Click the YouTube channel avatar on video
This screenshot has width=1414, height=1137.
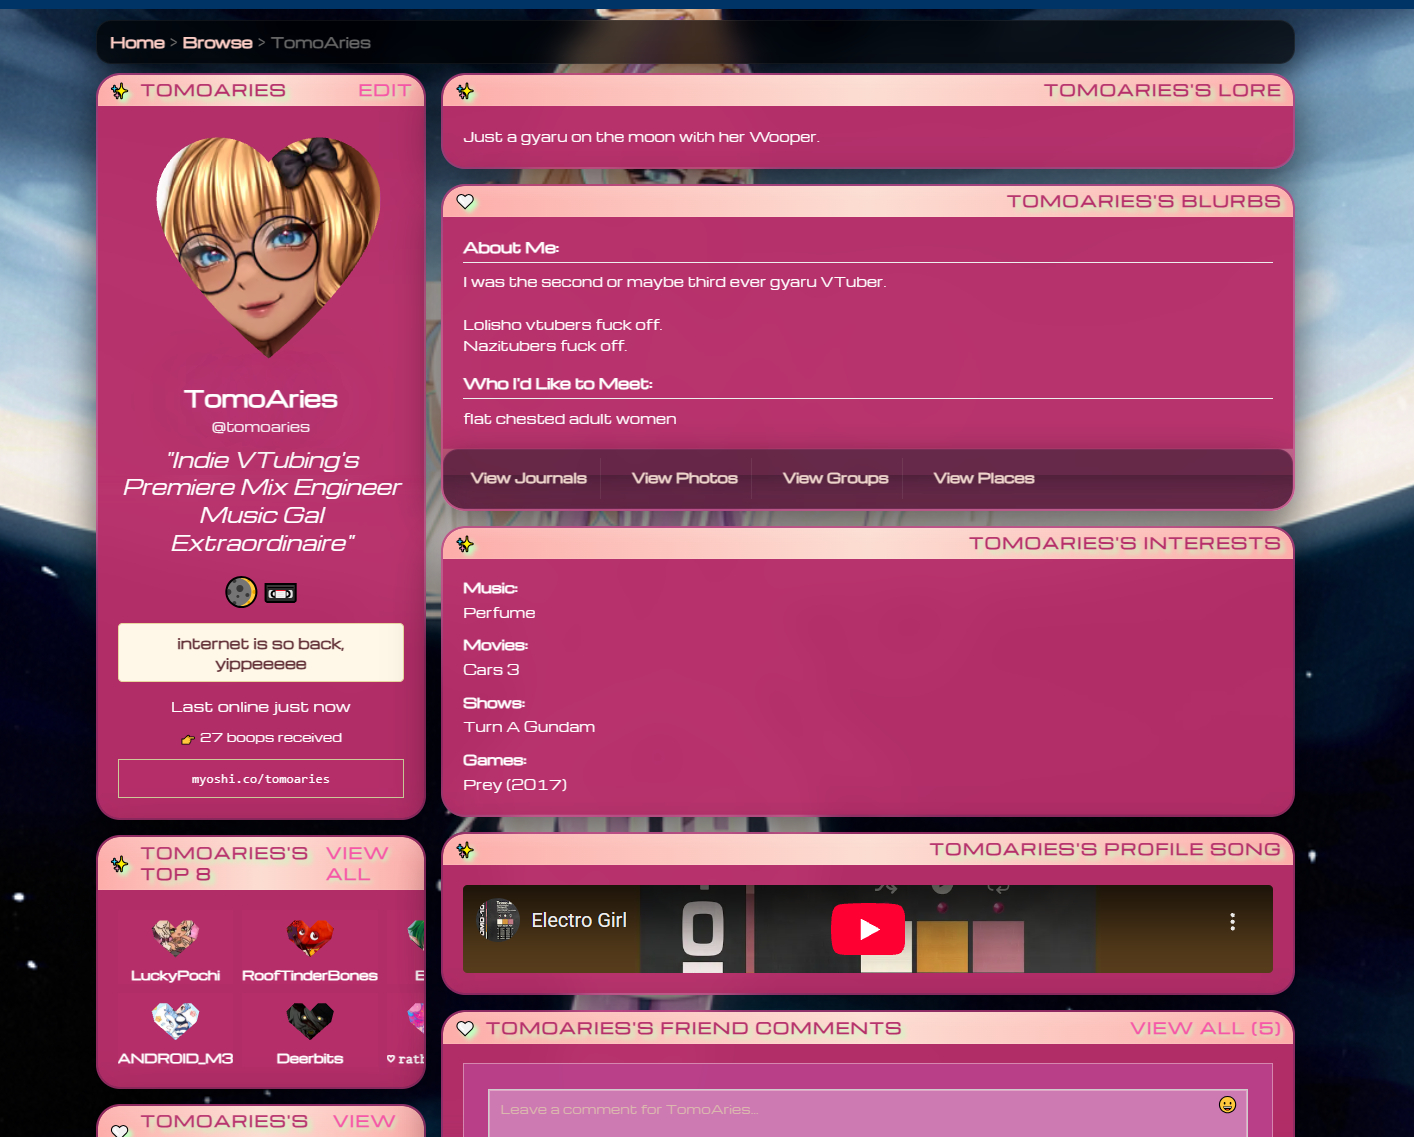coord(497,920)
